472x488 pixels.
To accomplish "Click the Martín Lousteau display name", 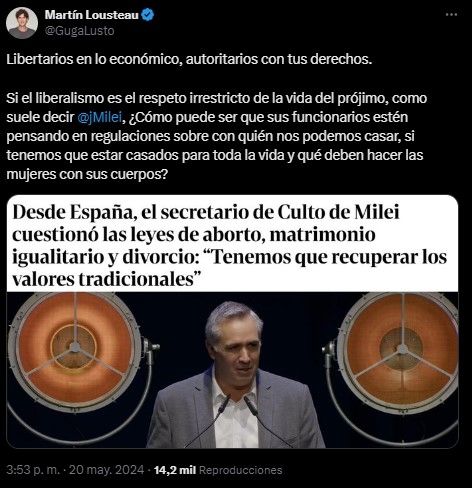I will click(x=92, y=15).
